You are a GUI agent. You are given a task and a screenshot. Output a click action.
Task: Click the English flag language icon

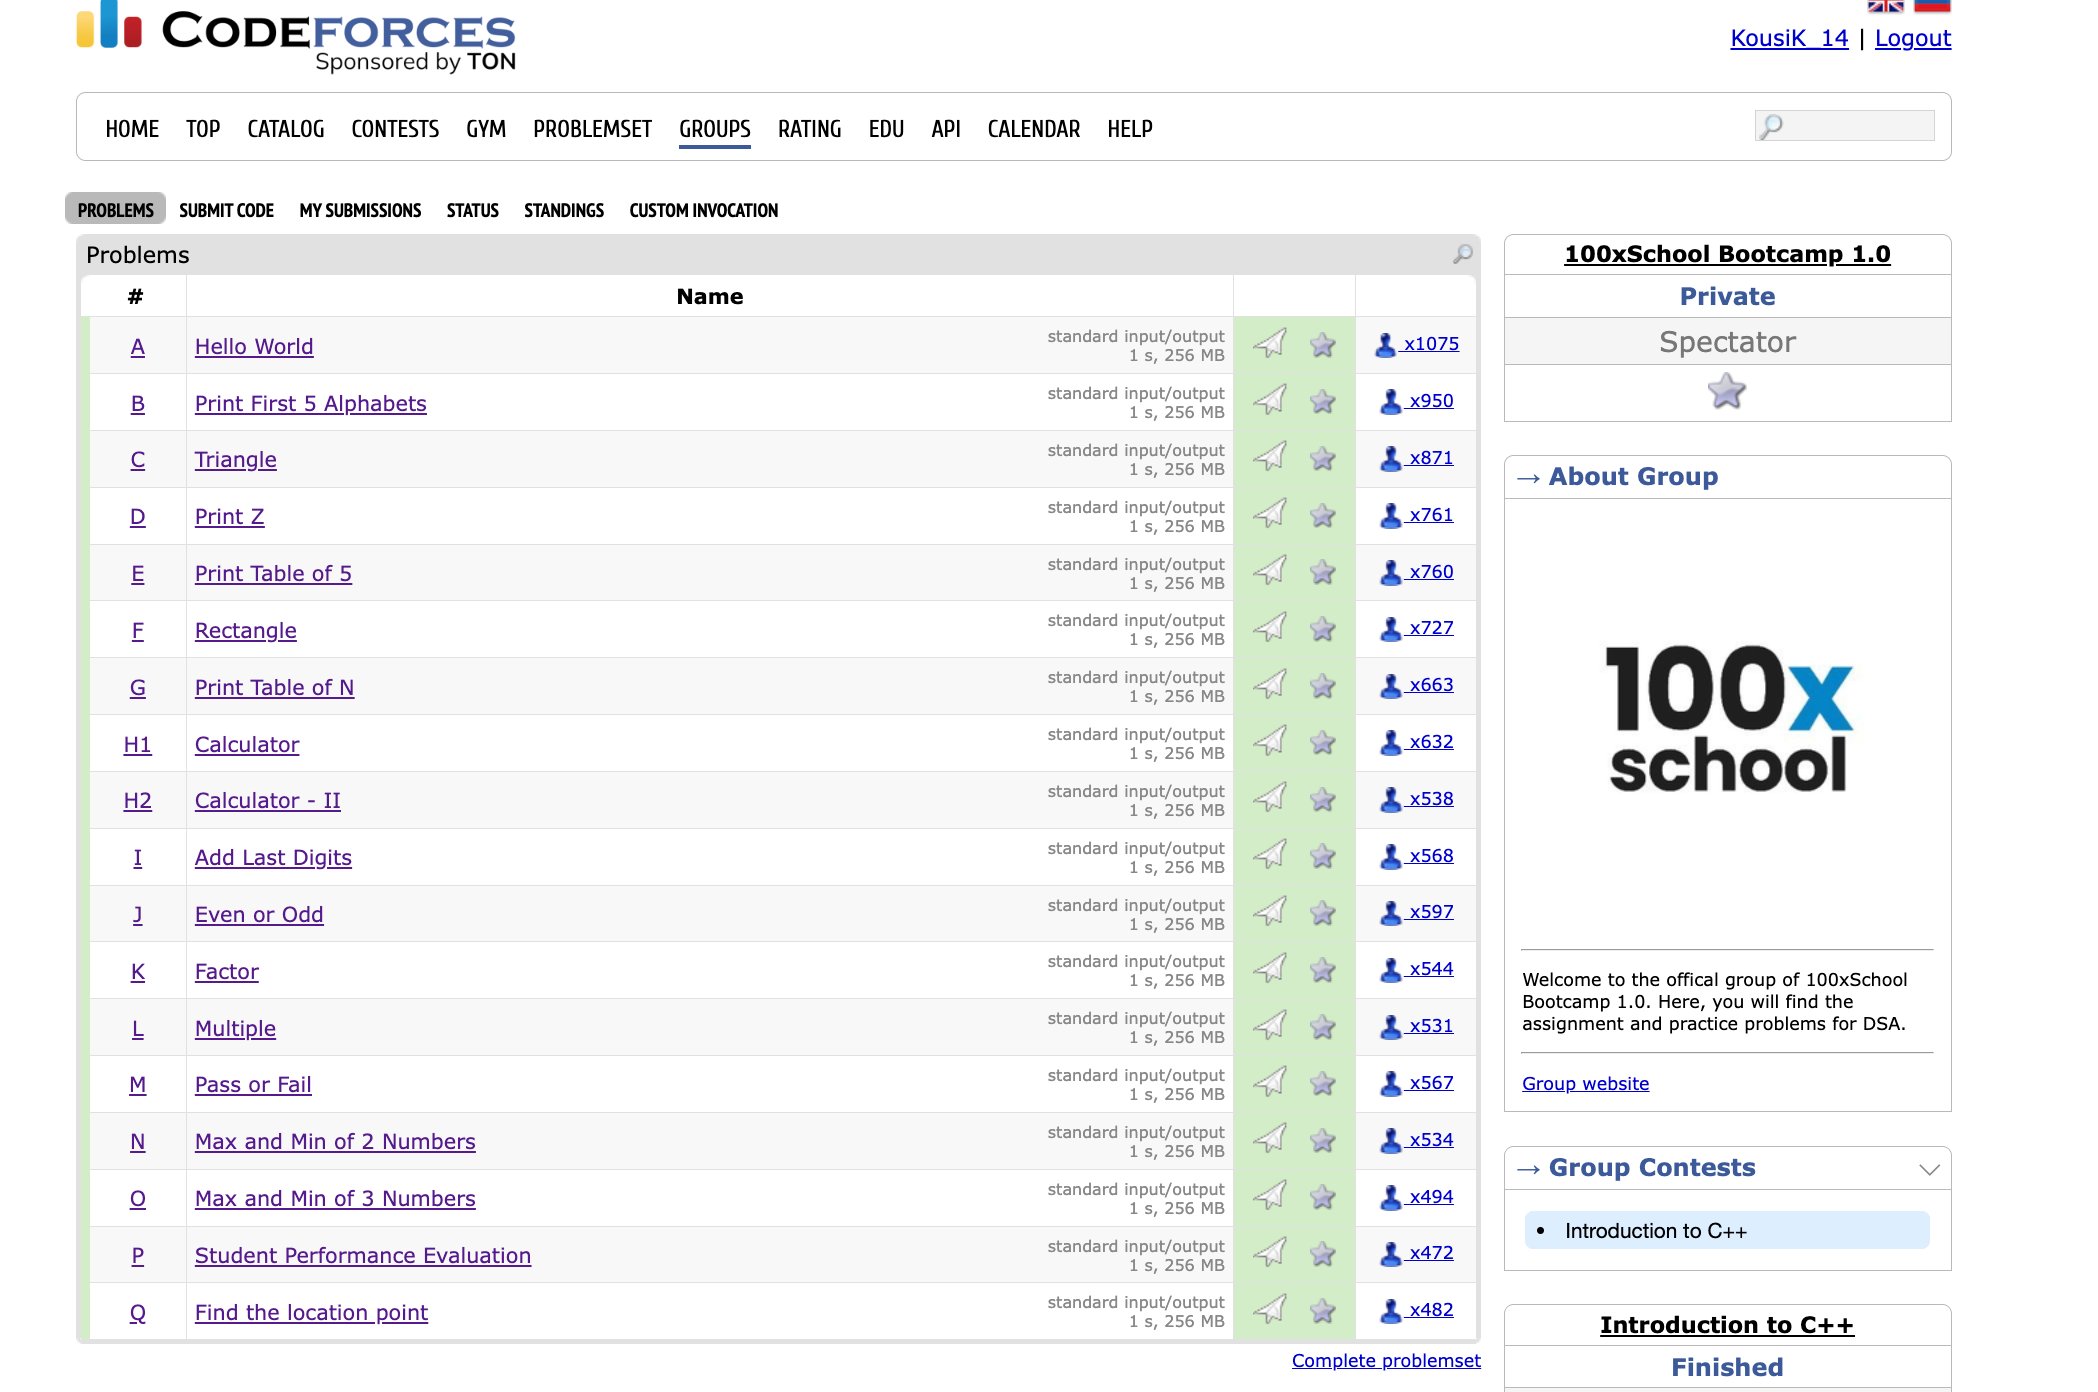pos(1885,6)
